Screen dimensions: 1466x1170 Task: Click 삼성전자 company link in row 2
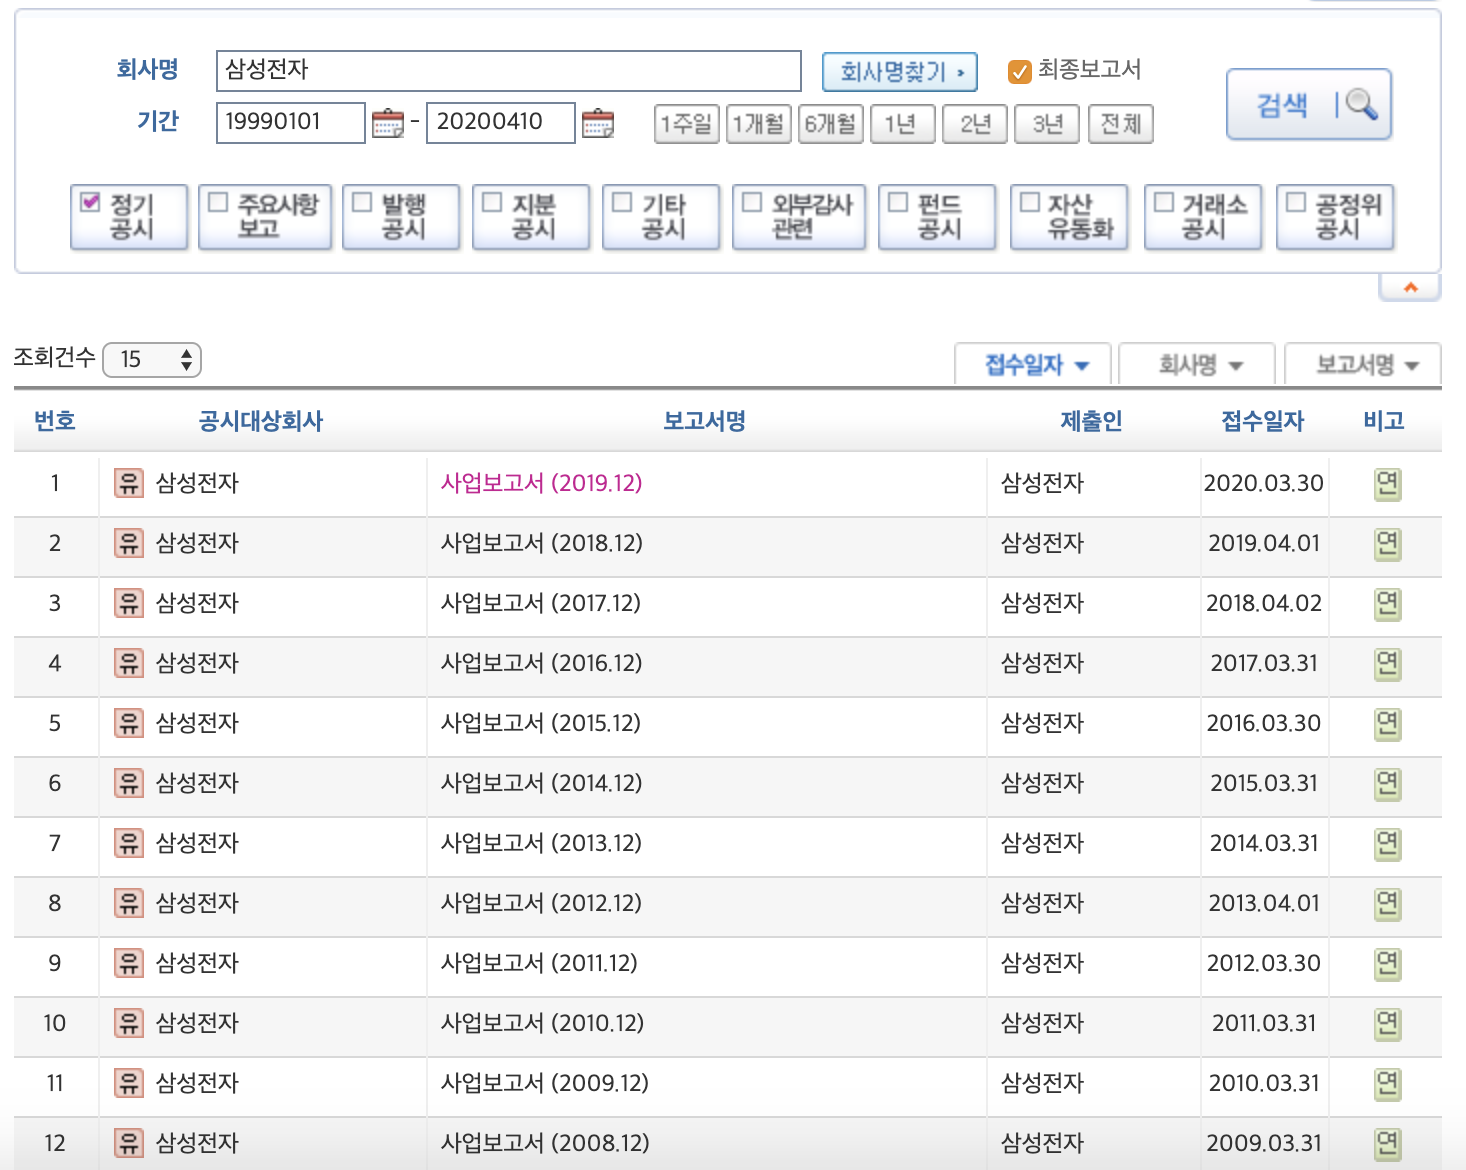(197, 543)
